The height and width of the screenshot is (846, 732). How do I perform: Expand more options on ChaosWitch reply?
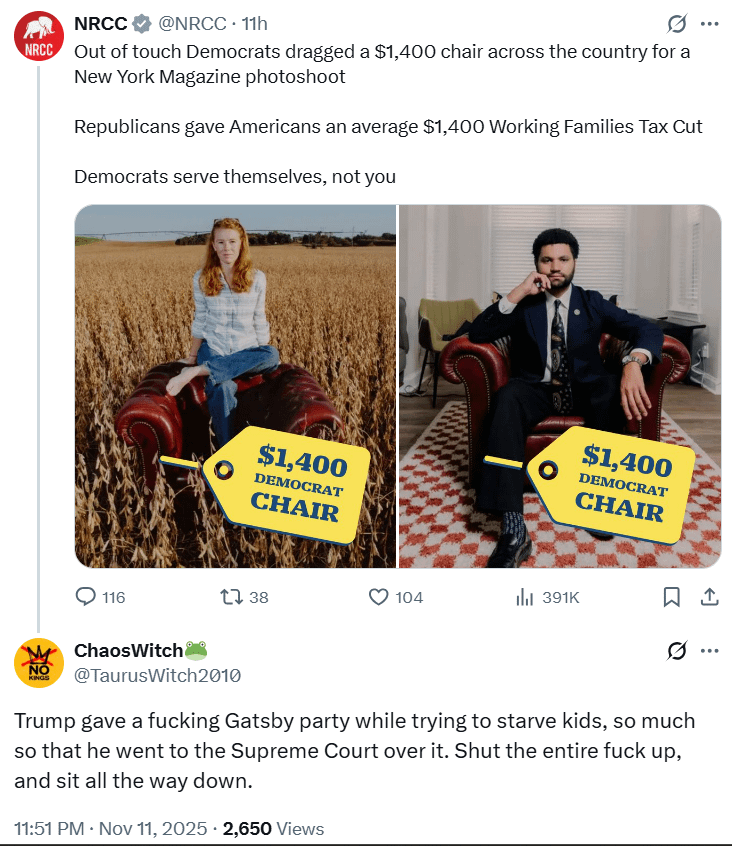[x=709, y=651]
